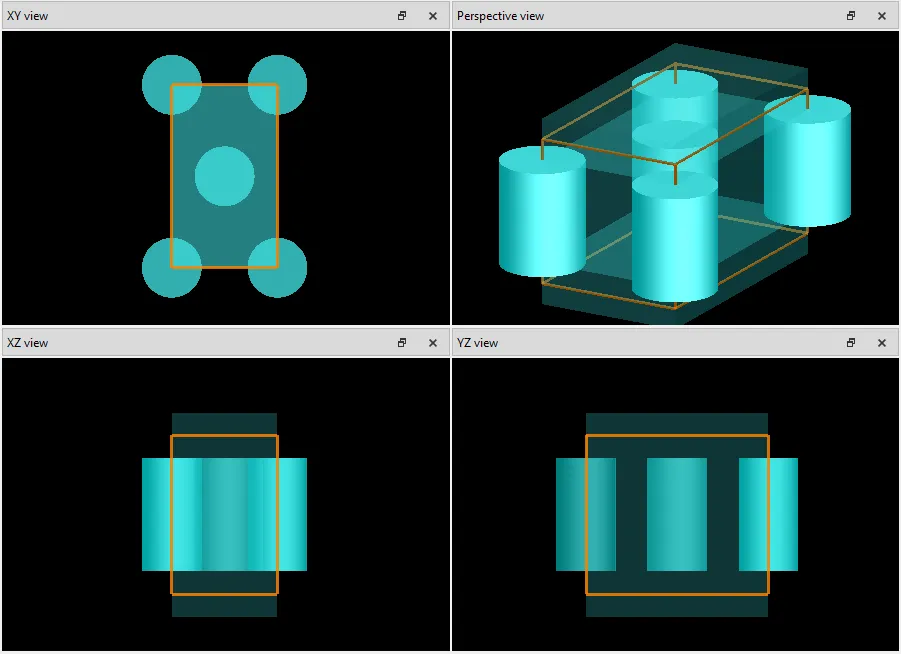Close the XZ view panel
This screenshot has height=654, width=901.
point(432,343)
